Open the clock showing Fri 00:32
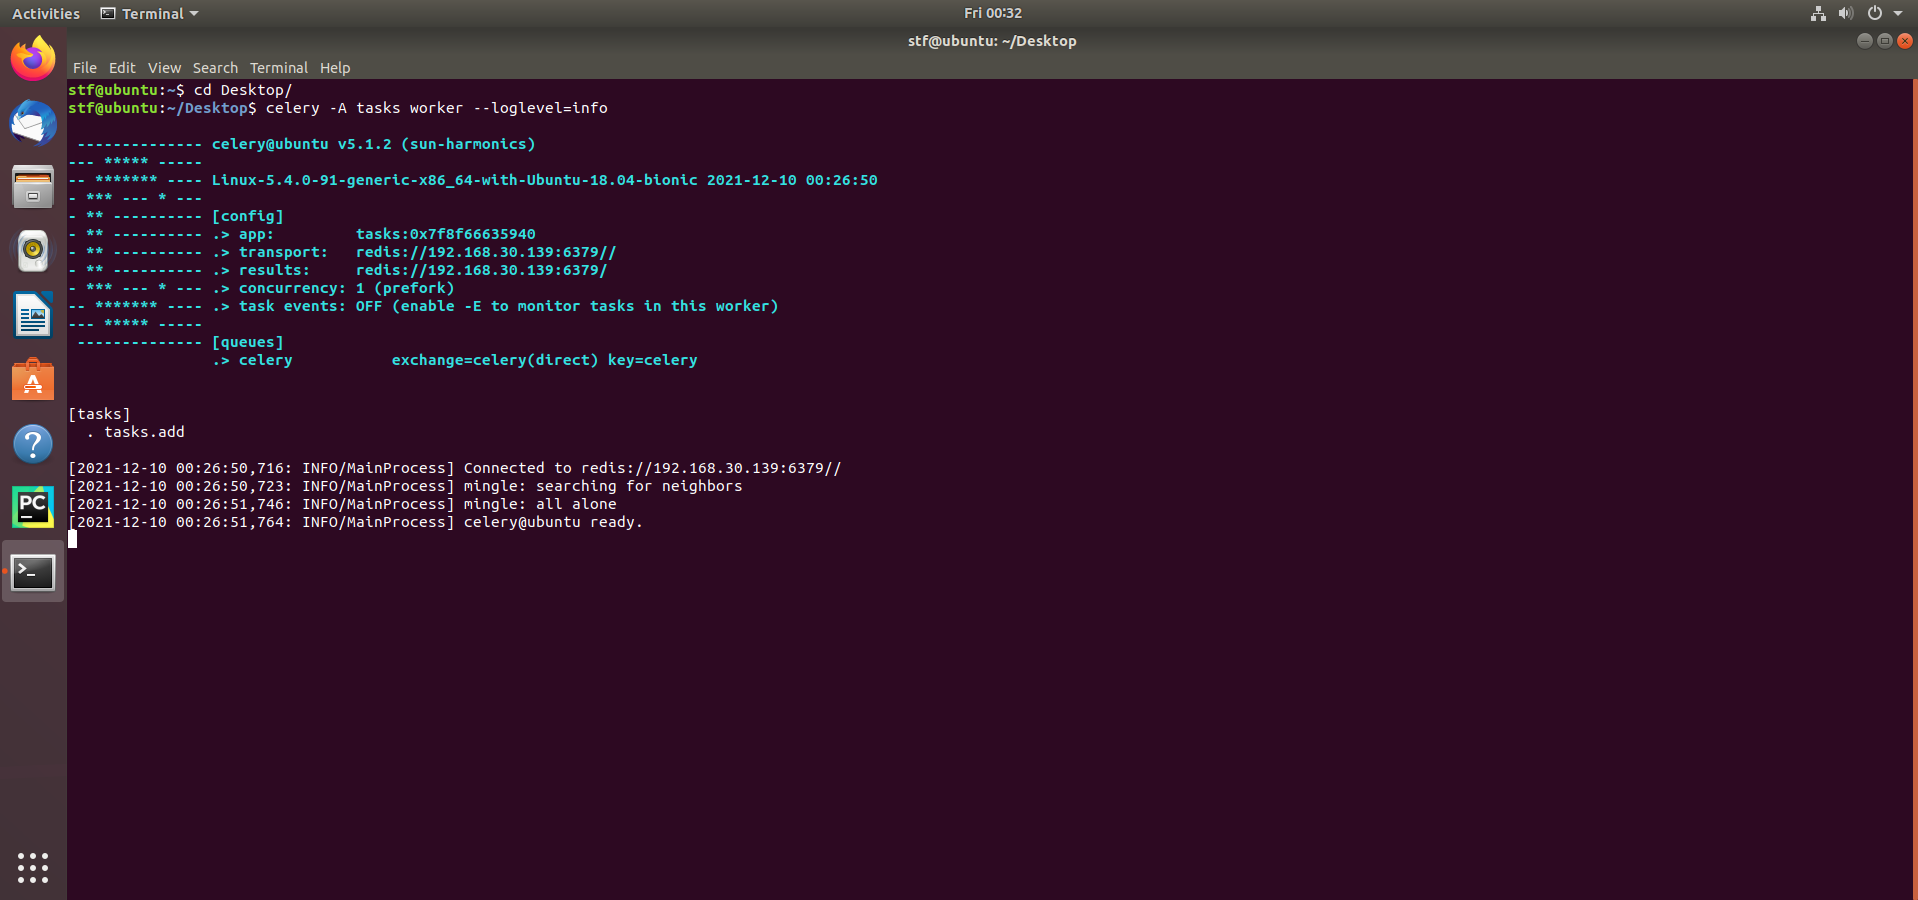1918x900 pixels. click(x=992, y=13)
